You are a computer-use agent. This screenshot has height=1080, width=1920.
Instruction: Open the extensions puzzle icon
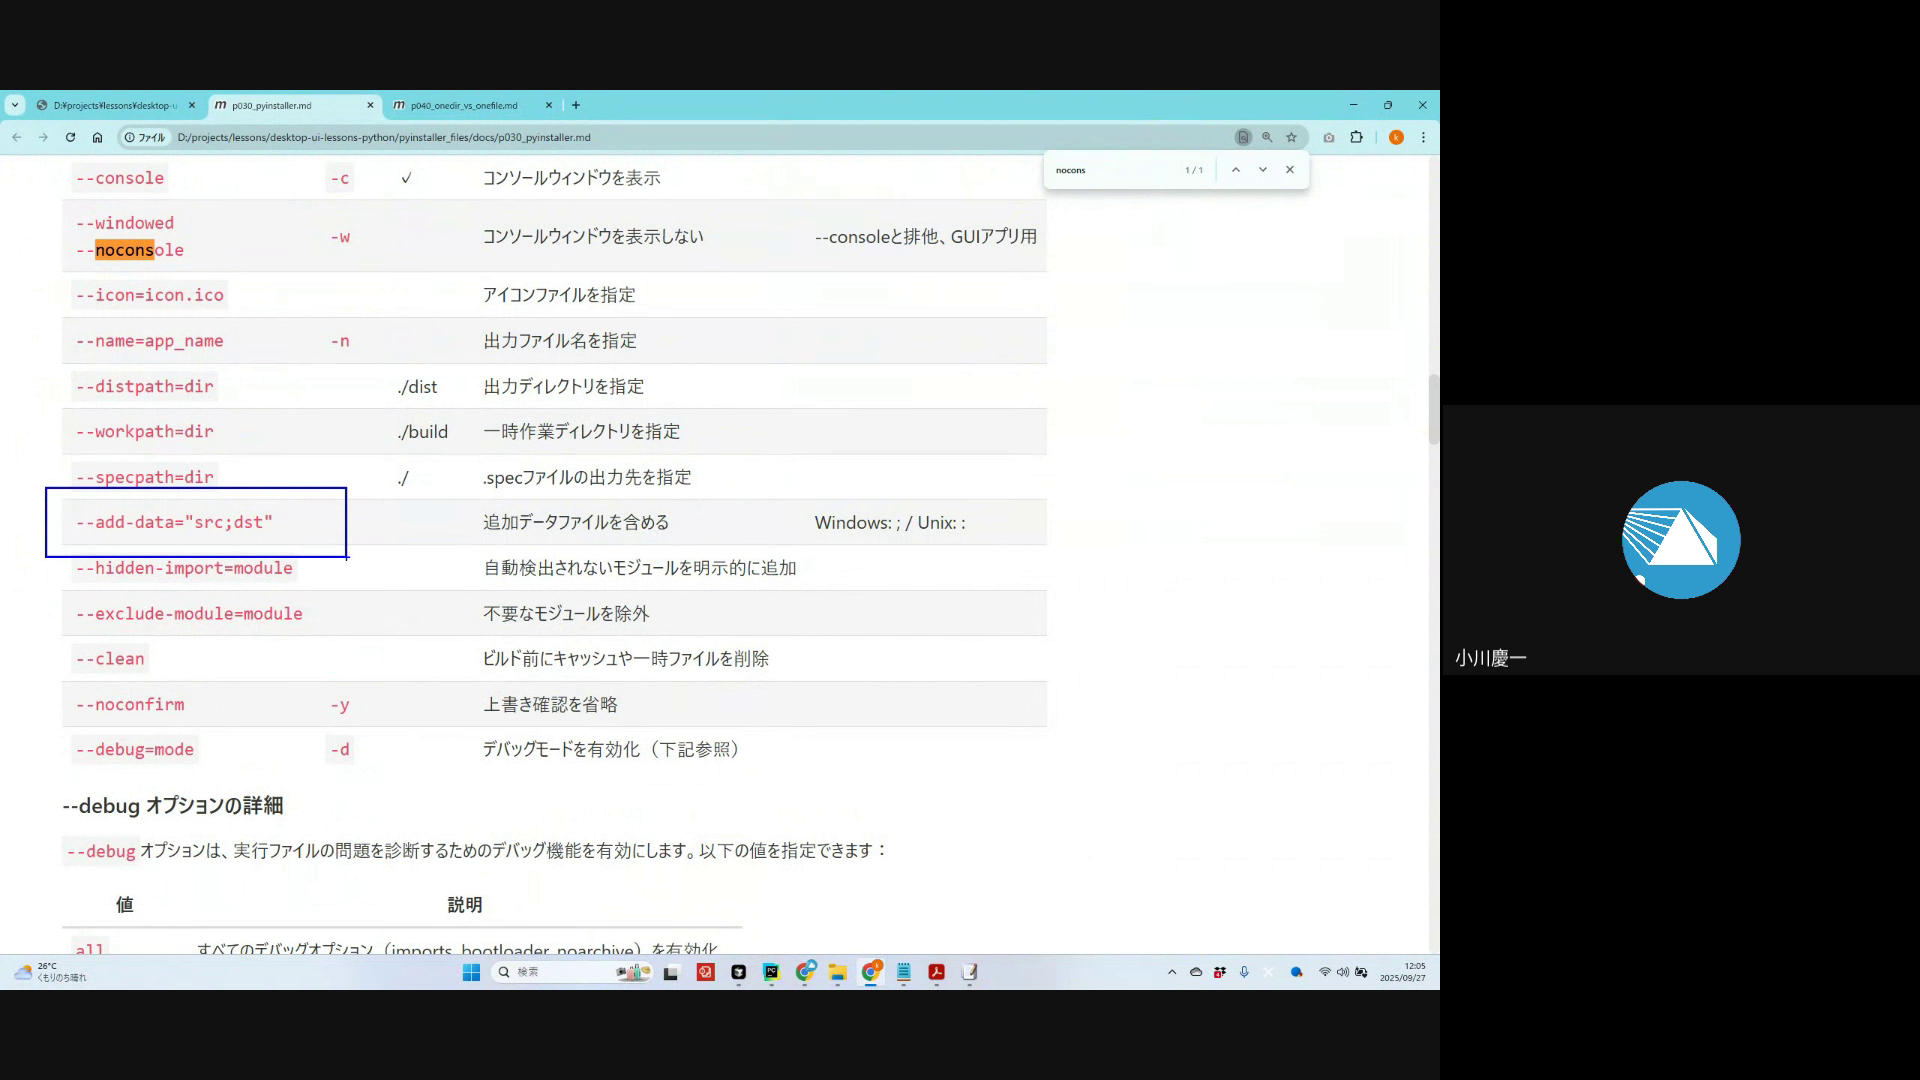click(x=1357, y=137)
